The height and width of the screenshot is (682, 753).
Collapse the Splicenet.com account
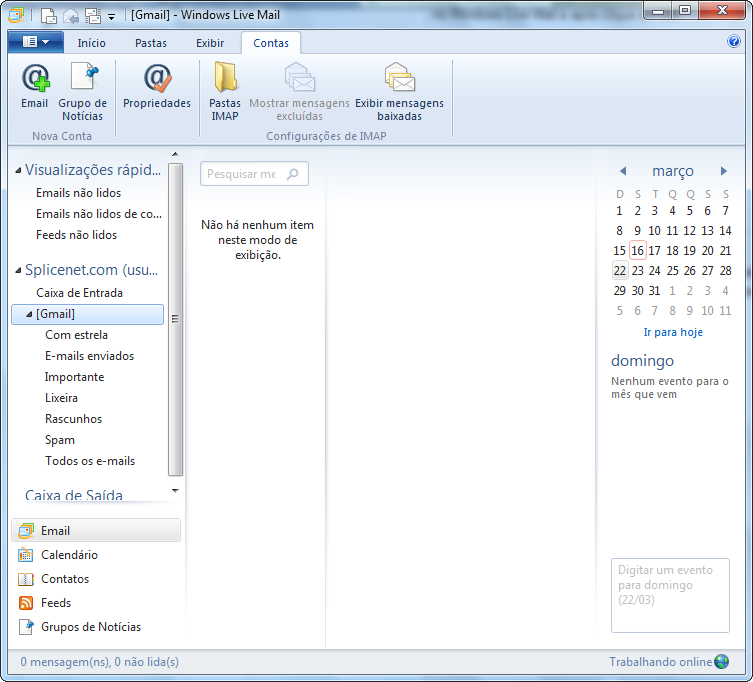point(18,270)
